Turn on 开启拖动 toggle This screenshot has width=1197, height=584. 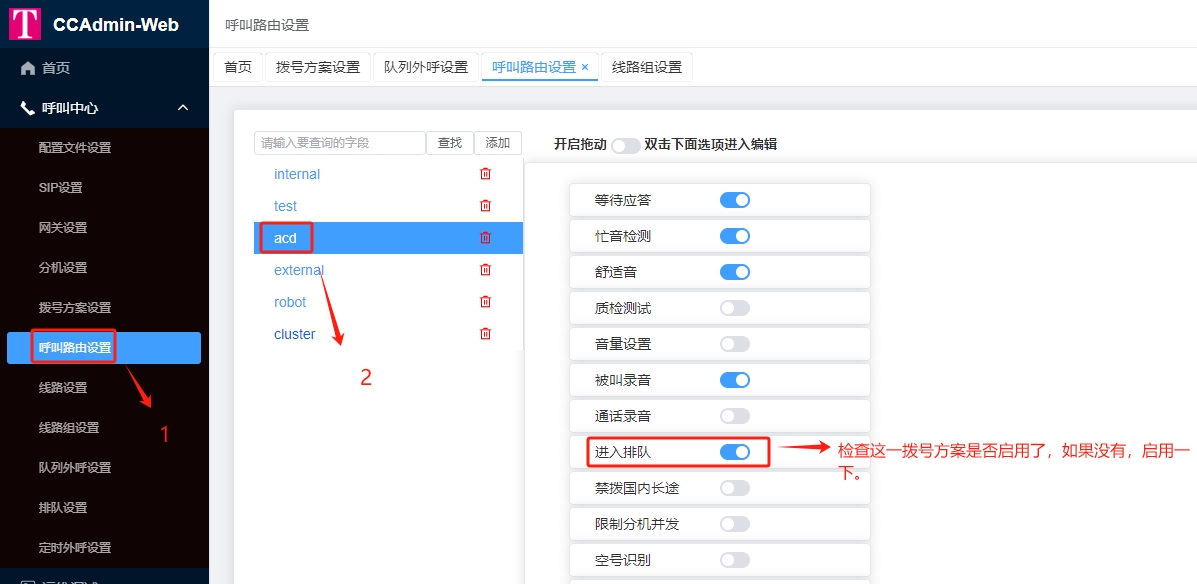(626, 145)
